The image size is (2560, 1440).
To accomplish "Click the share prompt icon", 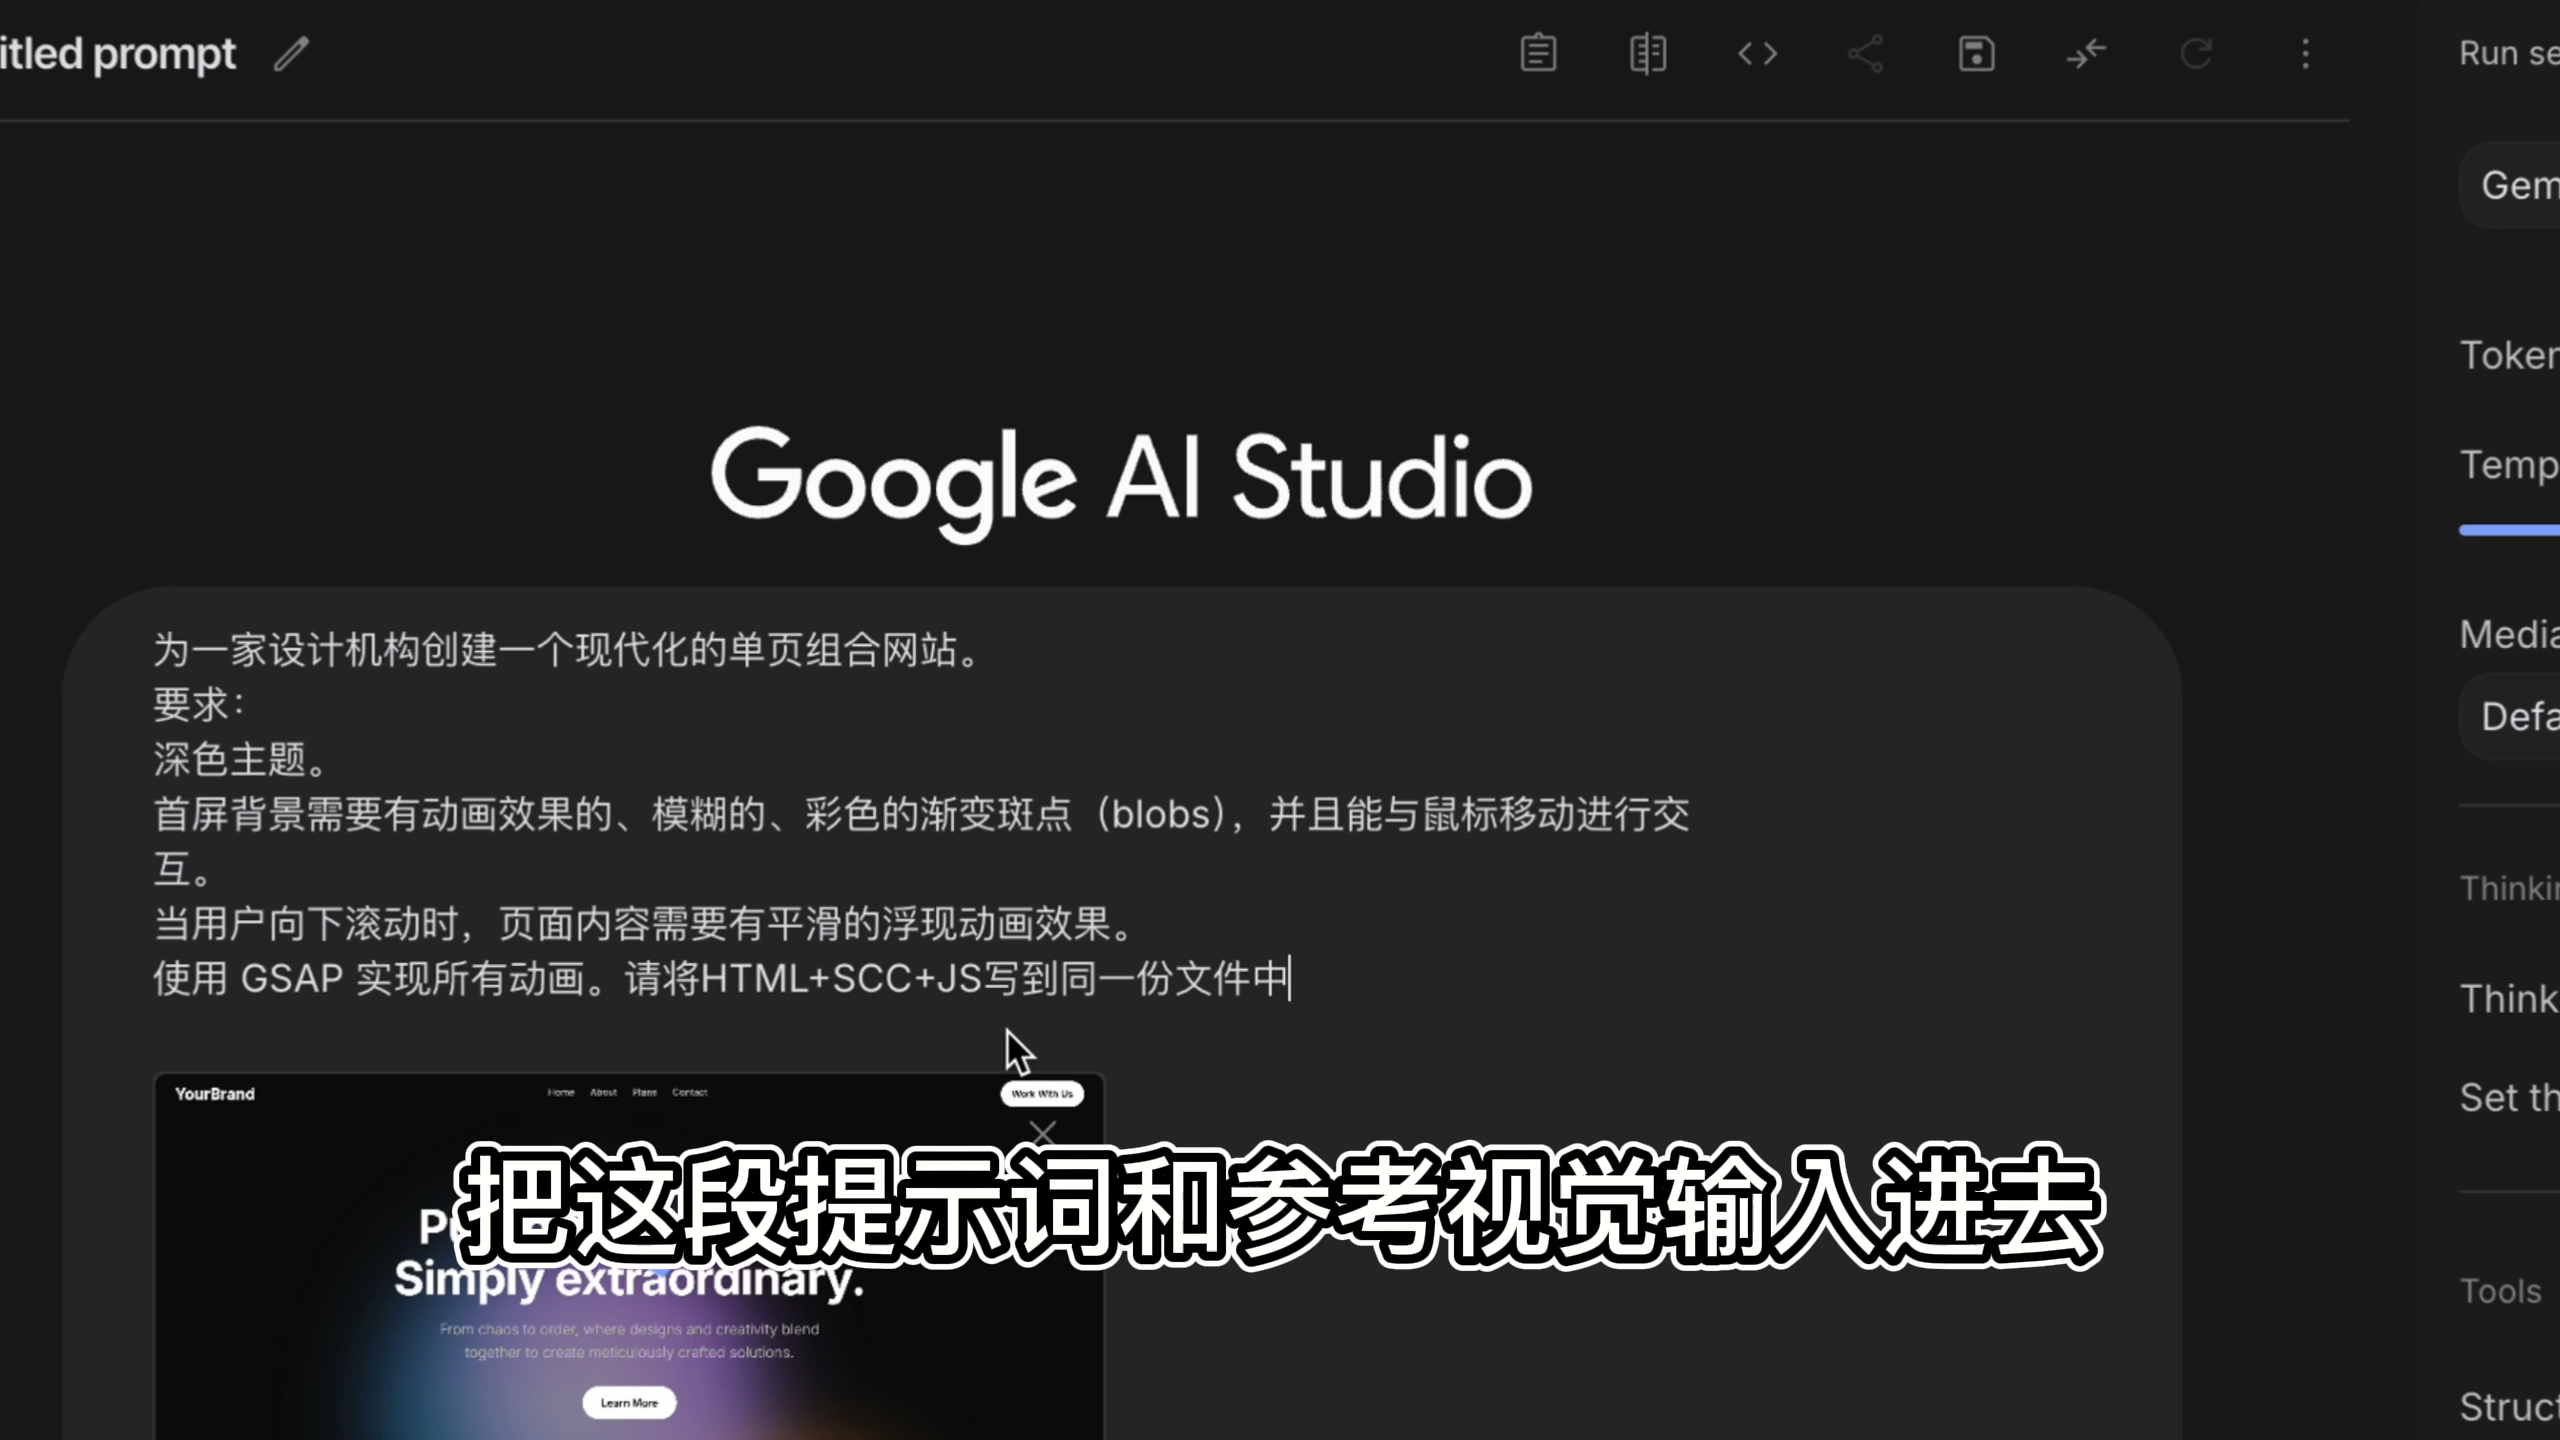I will (1866, 53).
